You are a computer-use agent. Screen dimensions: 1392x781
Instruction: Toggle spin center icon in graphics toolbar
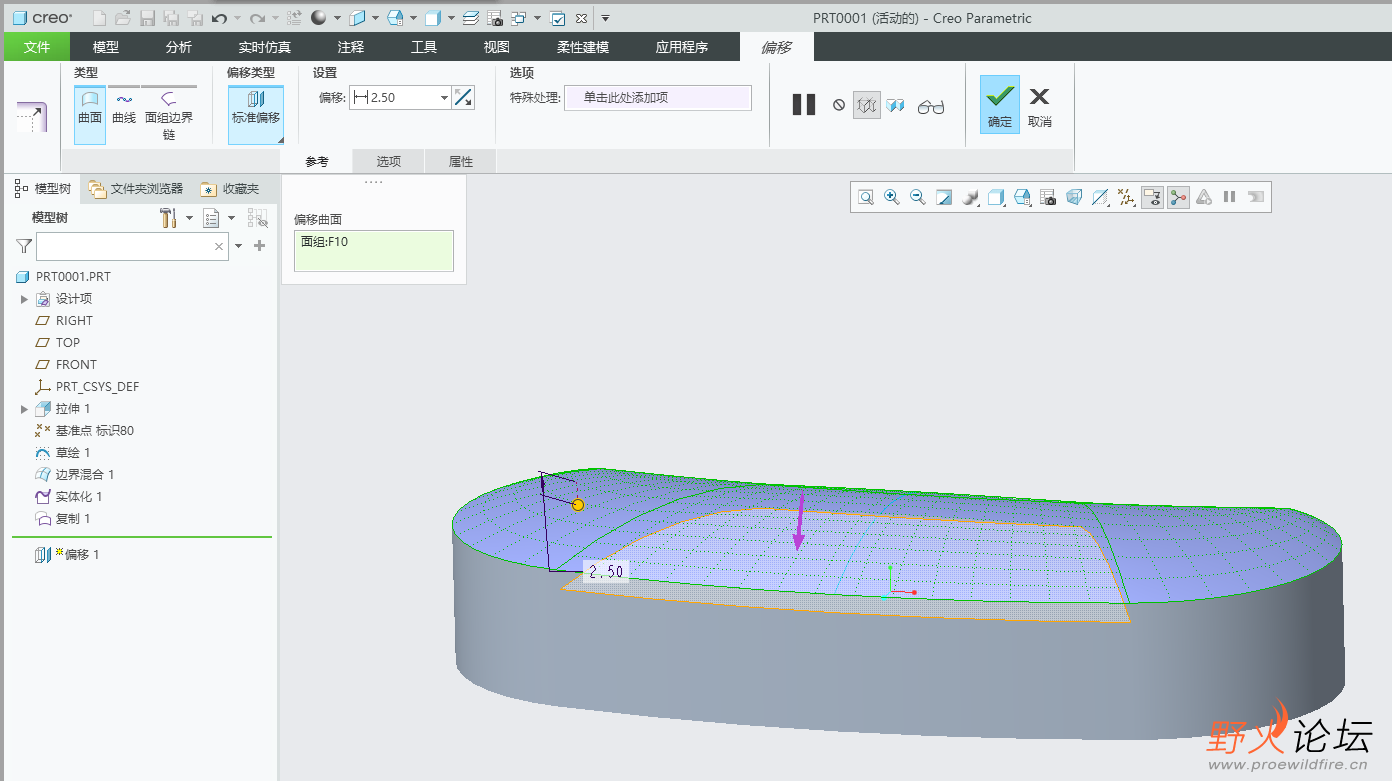[x=1178, y=197]
